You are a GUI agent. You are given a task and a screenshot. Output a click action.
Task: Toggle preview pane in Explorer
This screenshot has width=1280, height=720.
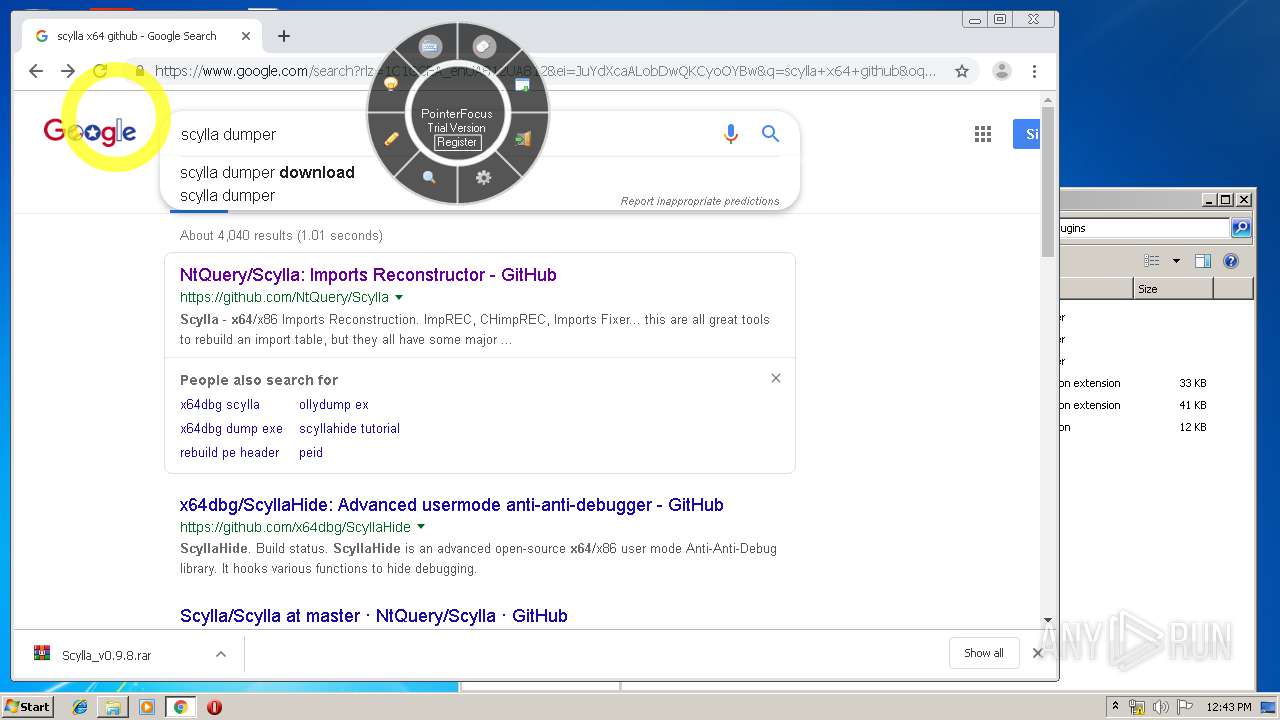1203,261
